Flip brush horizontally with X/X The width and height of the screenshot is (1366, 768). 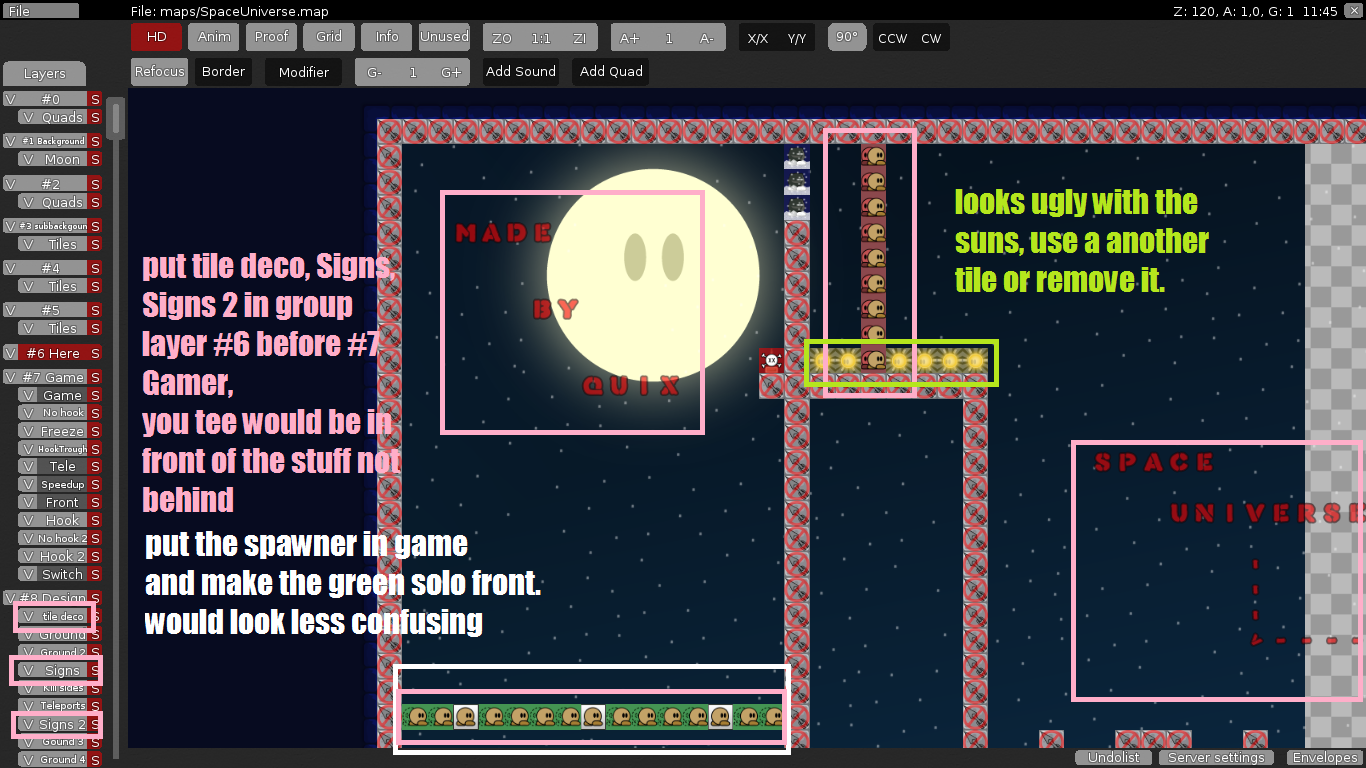(x=758, y=38)
